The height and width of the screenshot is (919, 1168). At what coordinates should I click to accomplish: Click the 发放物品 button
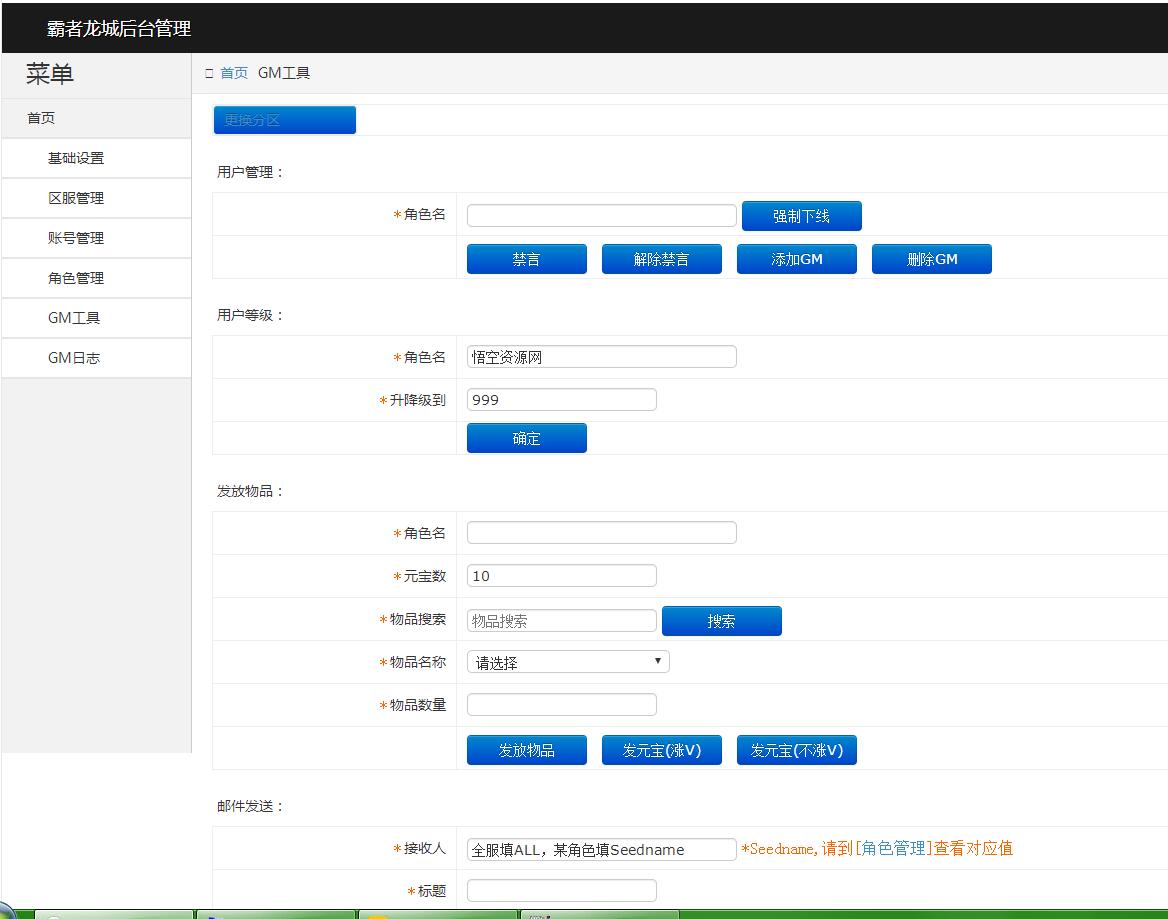tap(526, 750)
